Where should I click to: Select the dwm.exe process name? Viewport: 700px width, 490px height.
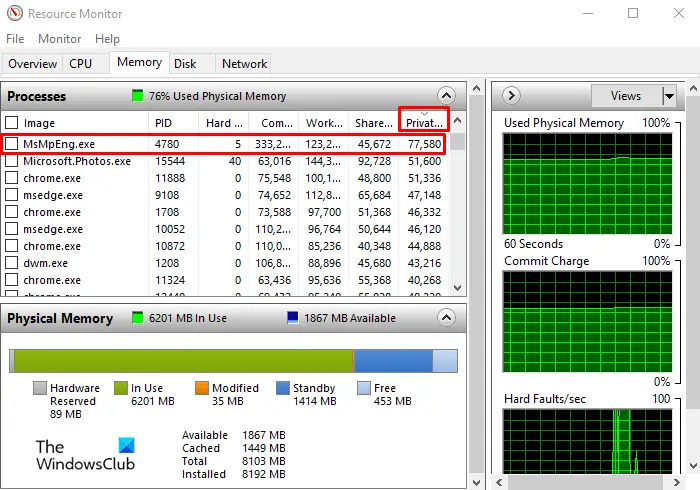click(x=46, y=263)
